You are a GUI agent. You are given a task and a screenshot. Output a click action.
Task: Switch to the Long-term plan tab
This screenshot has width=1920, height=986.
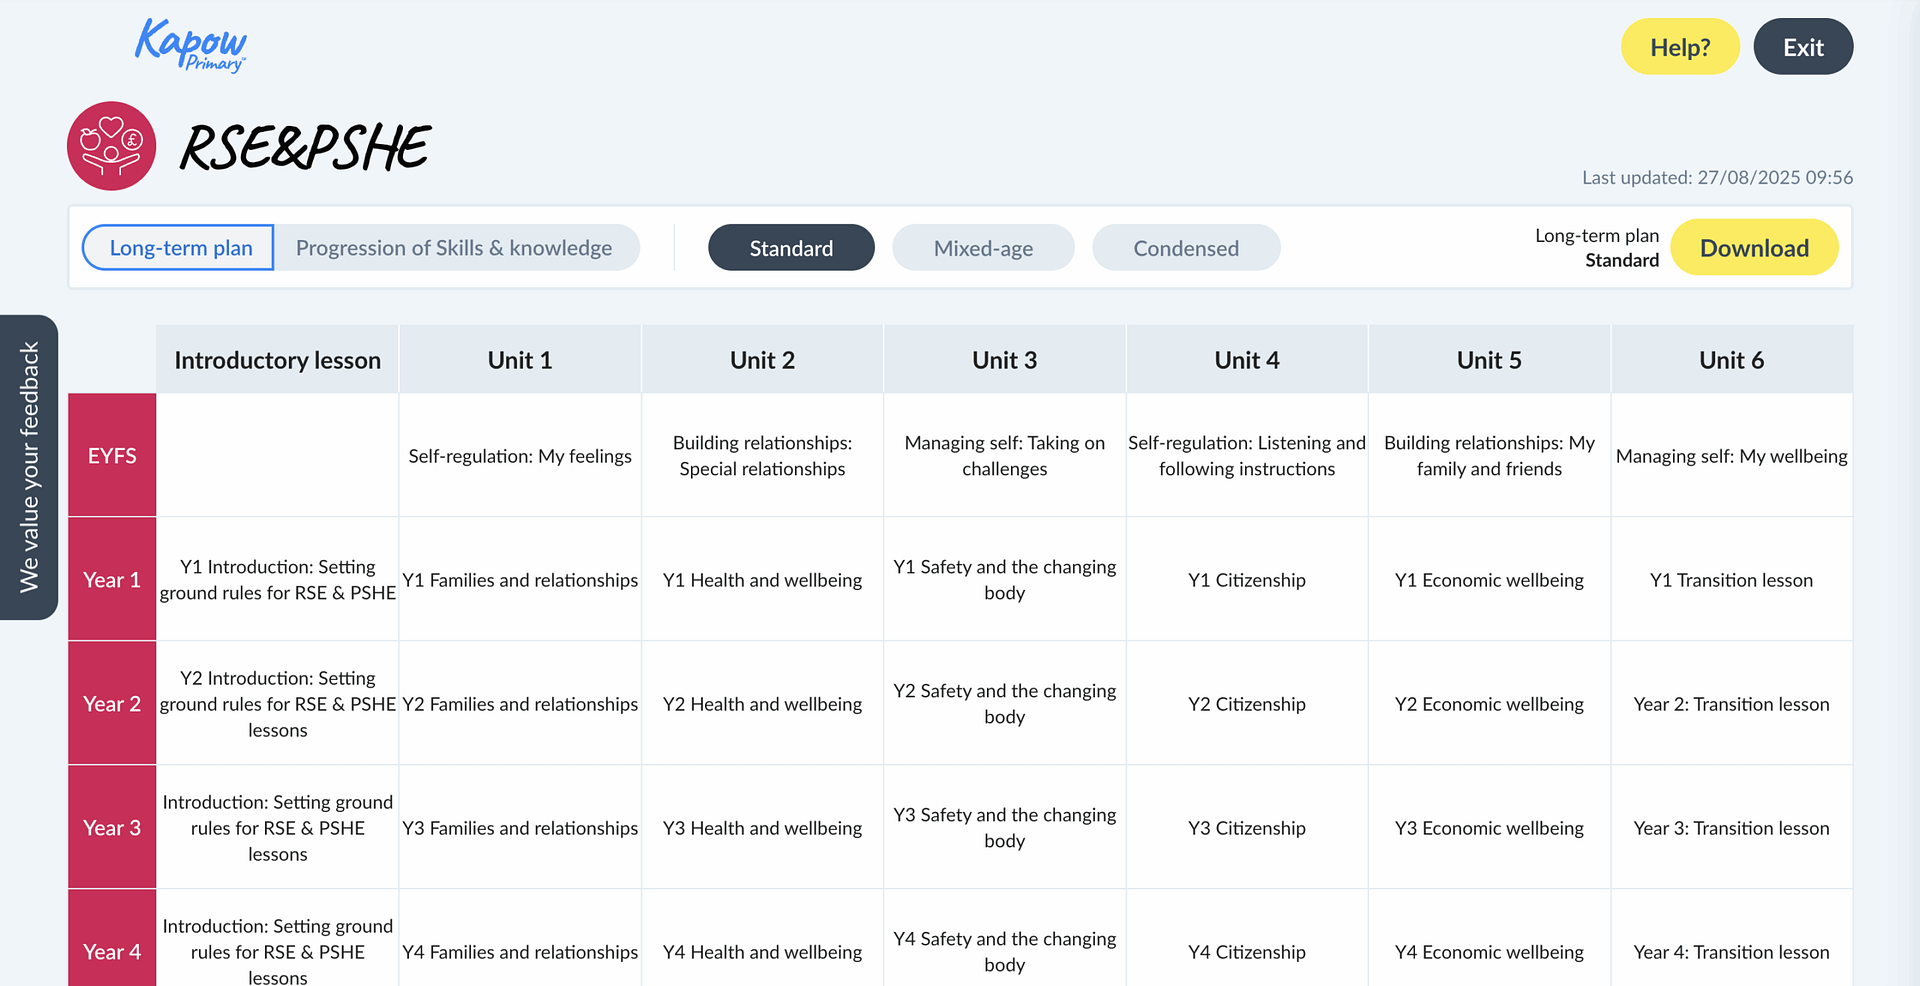180,248
